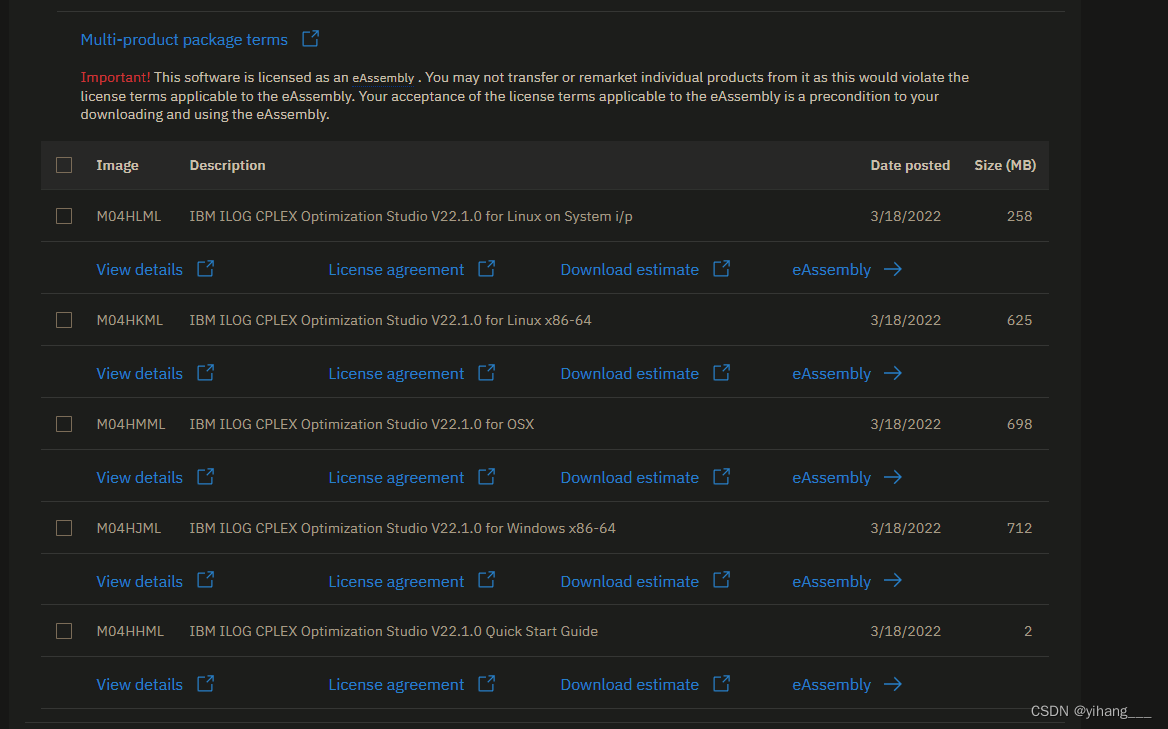Open License agreement for M04HHML

coord(396,684)
